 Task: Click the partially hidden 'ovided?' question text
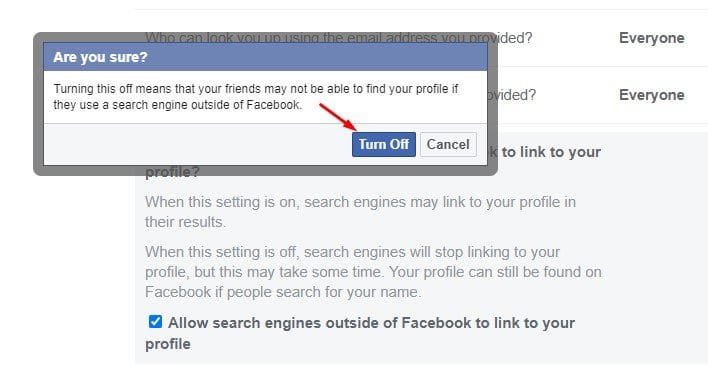point(513,95)
